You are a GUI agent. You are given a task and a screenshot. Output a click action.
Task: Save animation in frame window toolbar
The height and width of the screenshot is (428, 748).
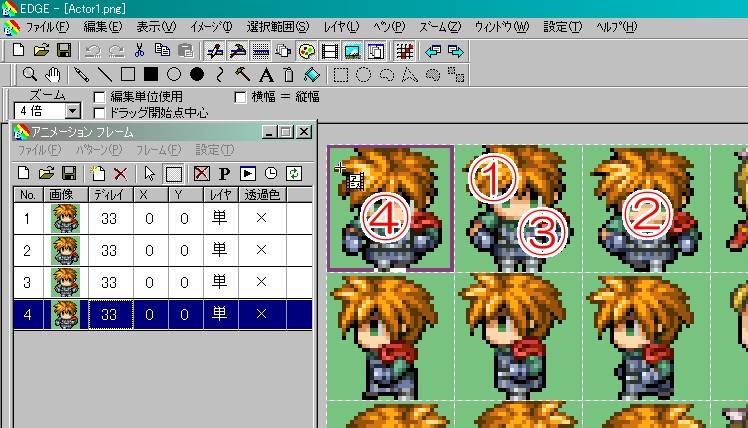(69, 173)
